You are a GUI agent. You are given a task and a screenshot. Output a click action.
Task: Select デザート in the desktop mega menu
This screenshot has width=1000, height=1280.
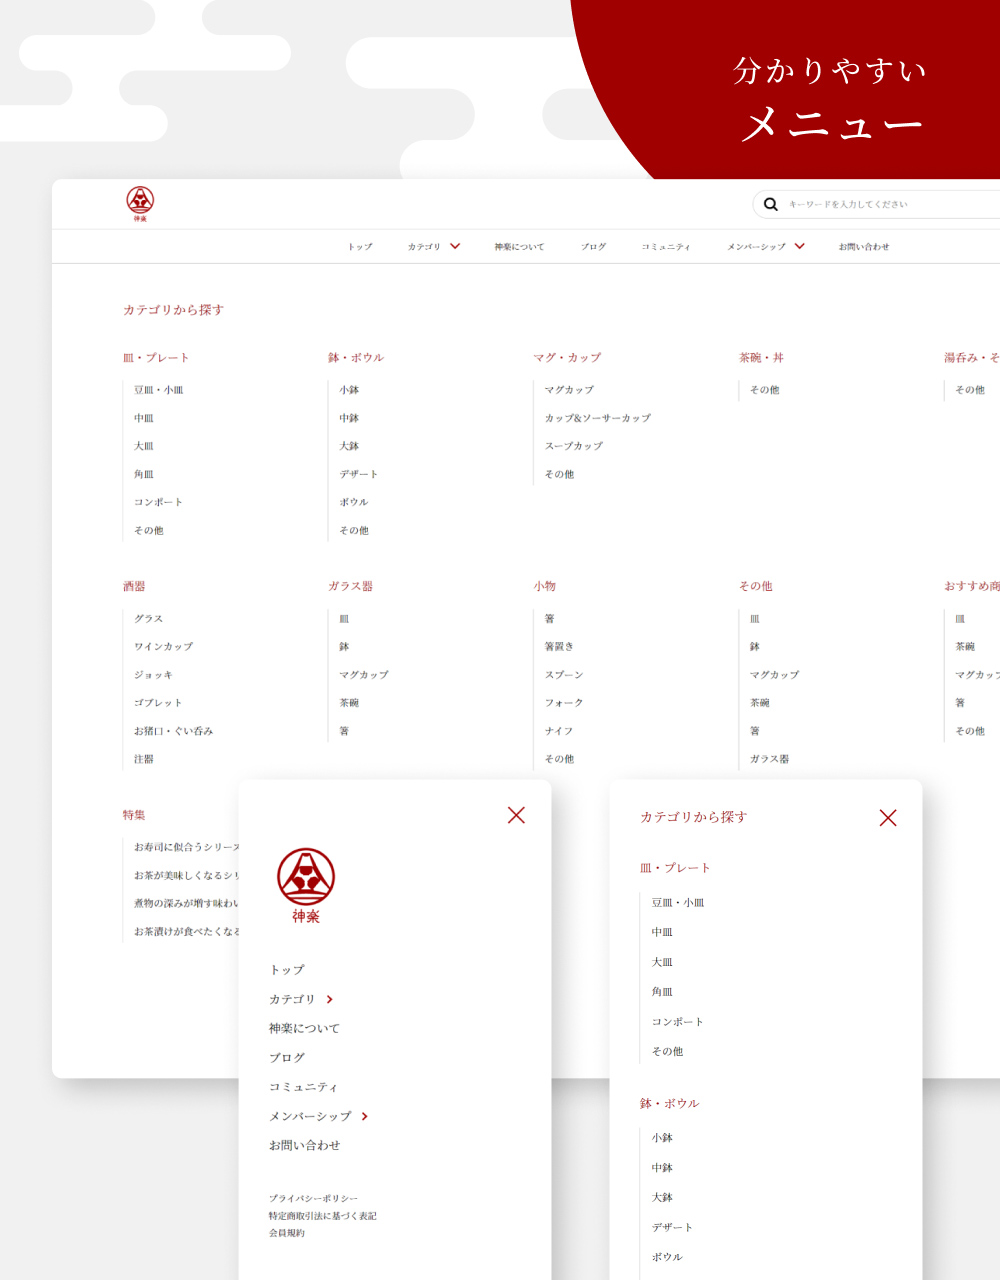359,474
